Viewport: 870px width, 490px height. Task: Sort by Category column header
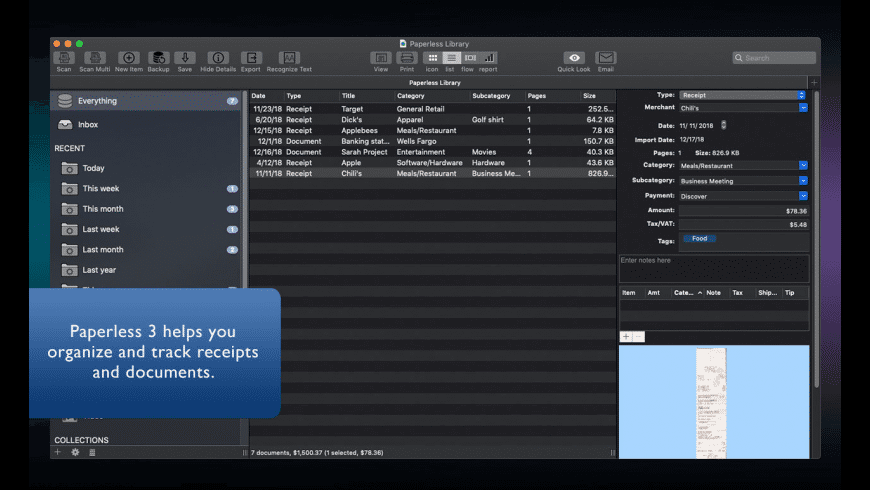coord(432,96)
